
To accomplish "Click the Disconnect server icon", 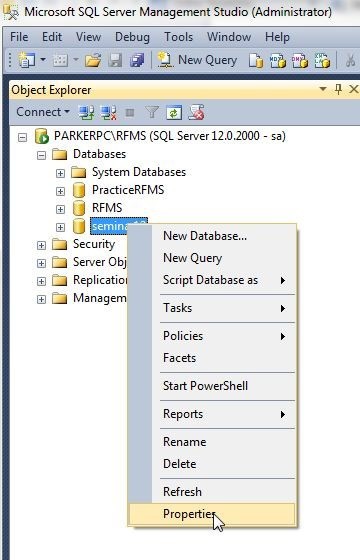I will click(109, 112).
